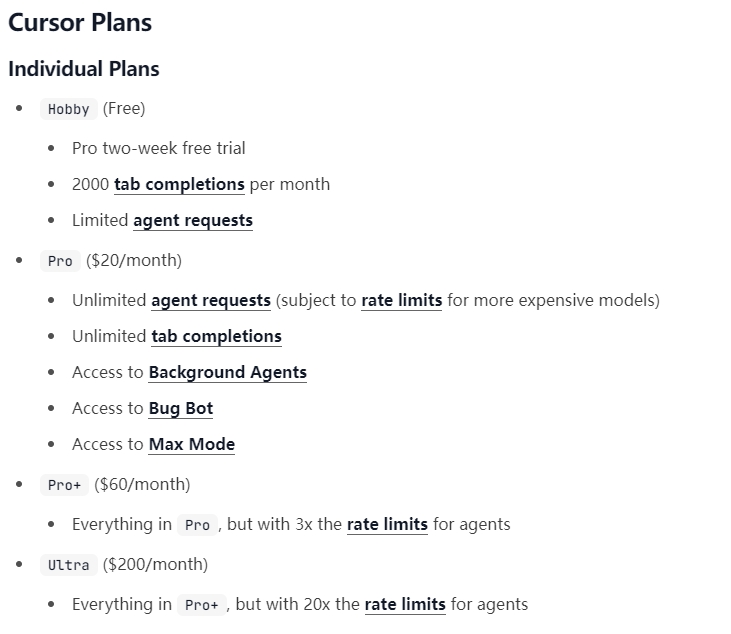Open Max Mode link
The width and height of the screenshot is (731, 634).
click(x=192, y=444)
